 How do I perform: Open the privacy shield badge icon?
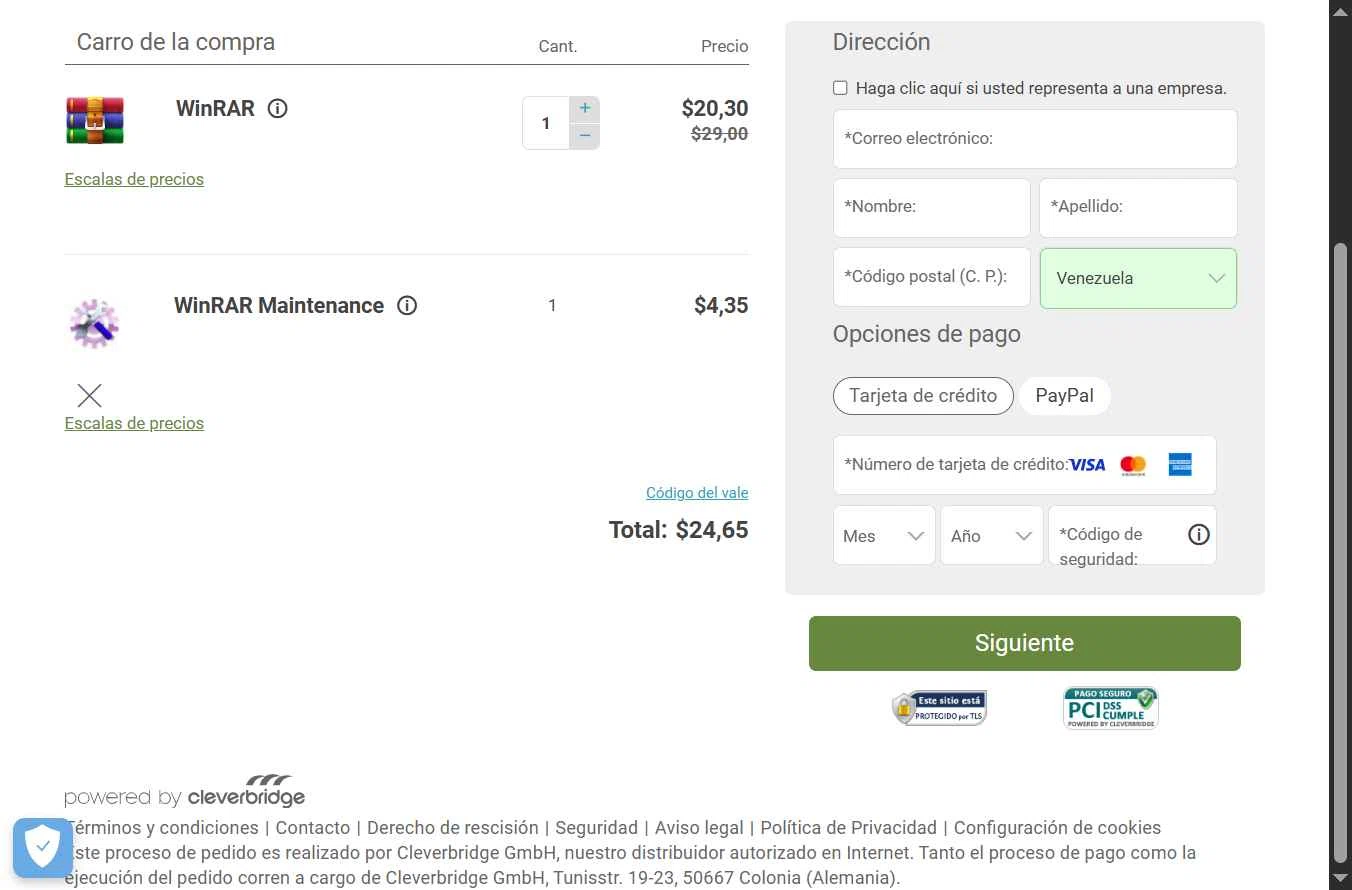click(43, 847)
